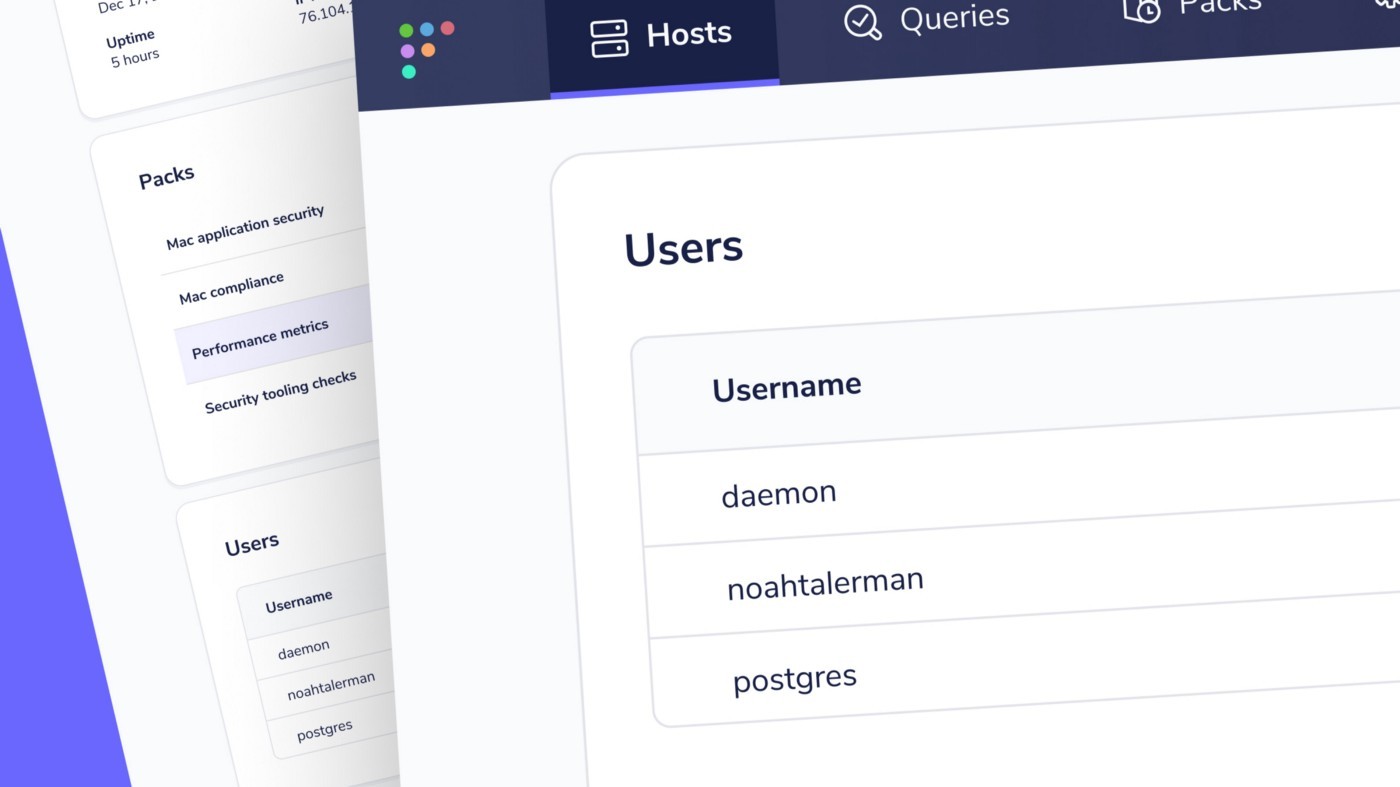The width and height of the screenshot is (1400, 787).
Task: Click the large Users heading
Action: pos(684,249)
